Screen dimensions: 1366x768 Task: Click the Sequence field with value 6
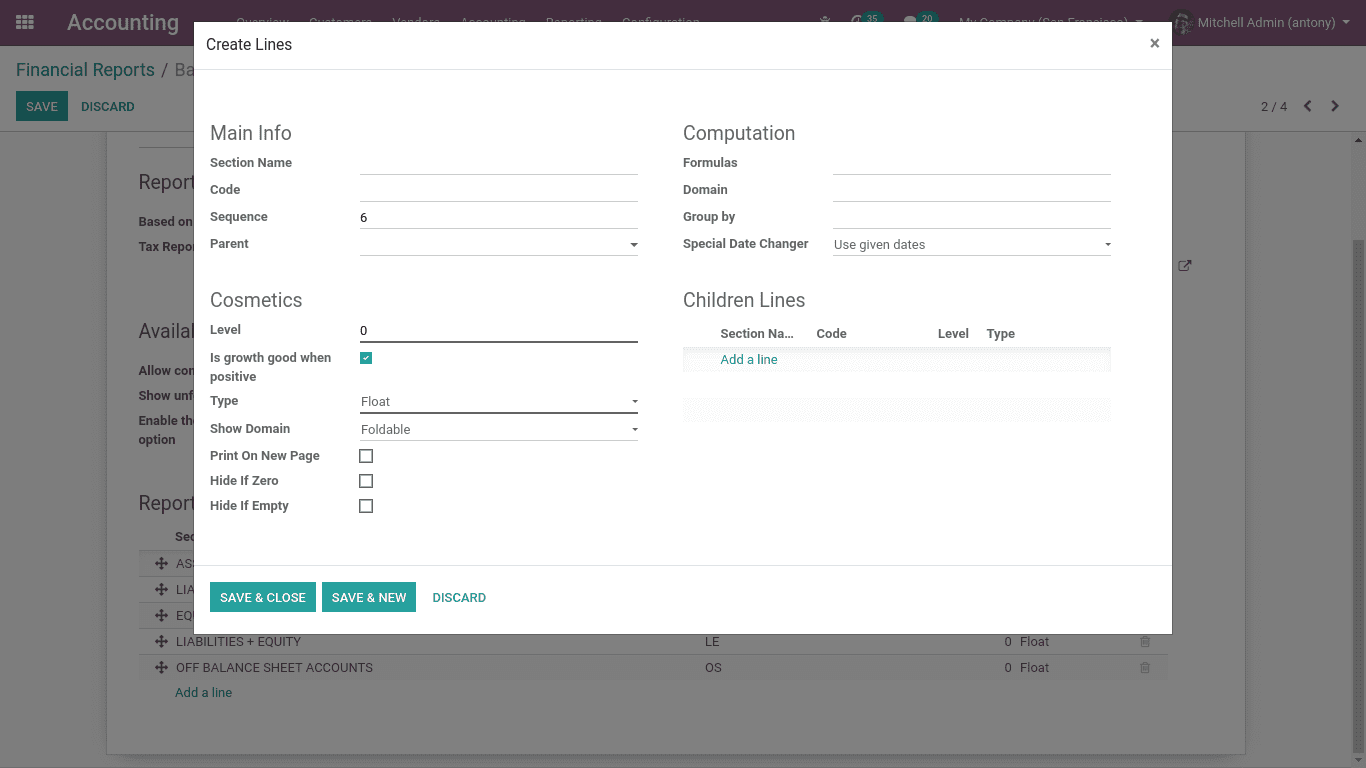point(499,217)
